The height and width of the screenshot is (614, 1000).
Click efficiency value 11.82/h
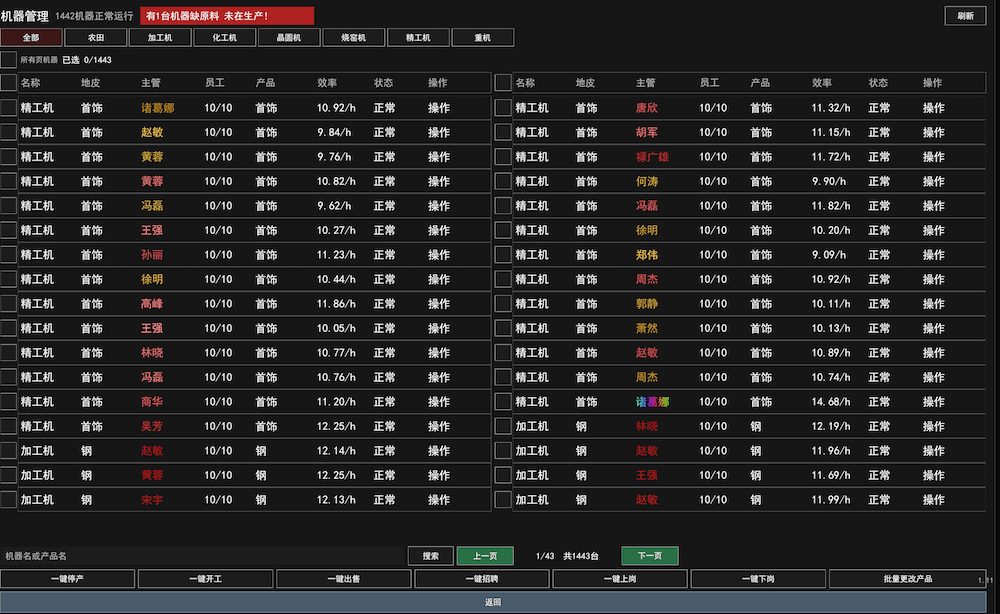click(x=831, y=205)
